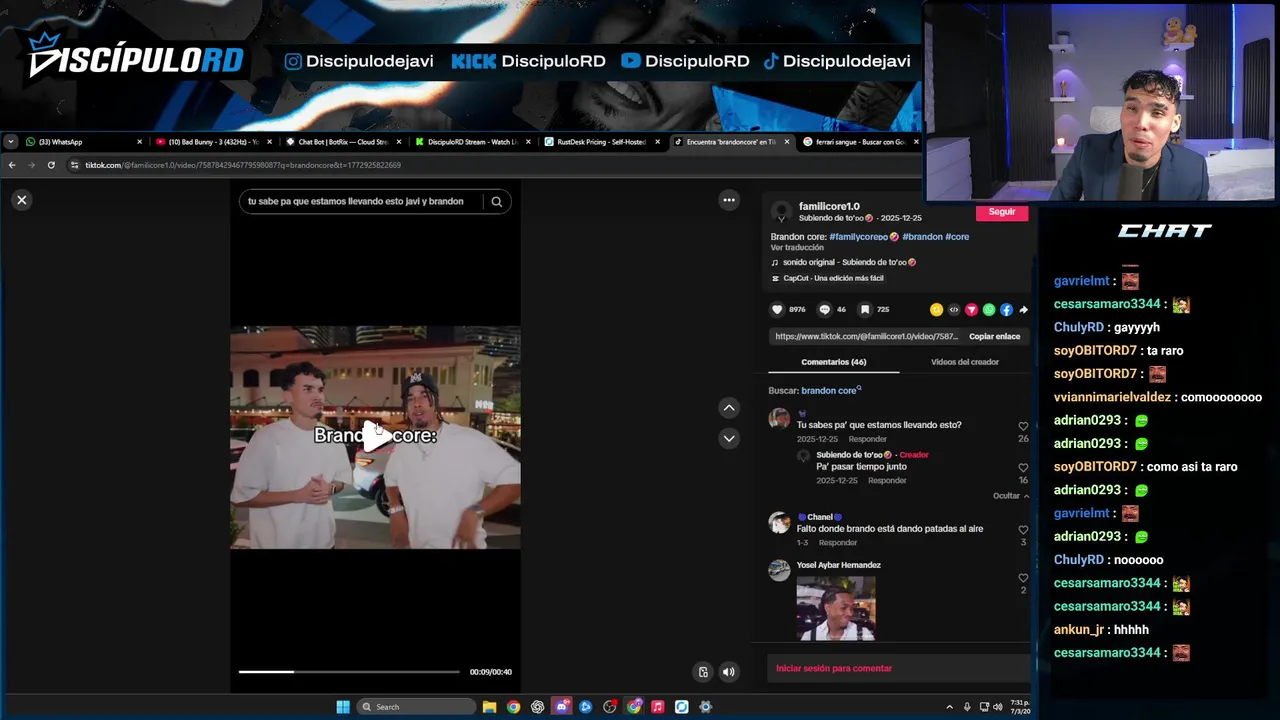Open comments via speech bubble icon

point(825,310)
